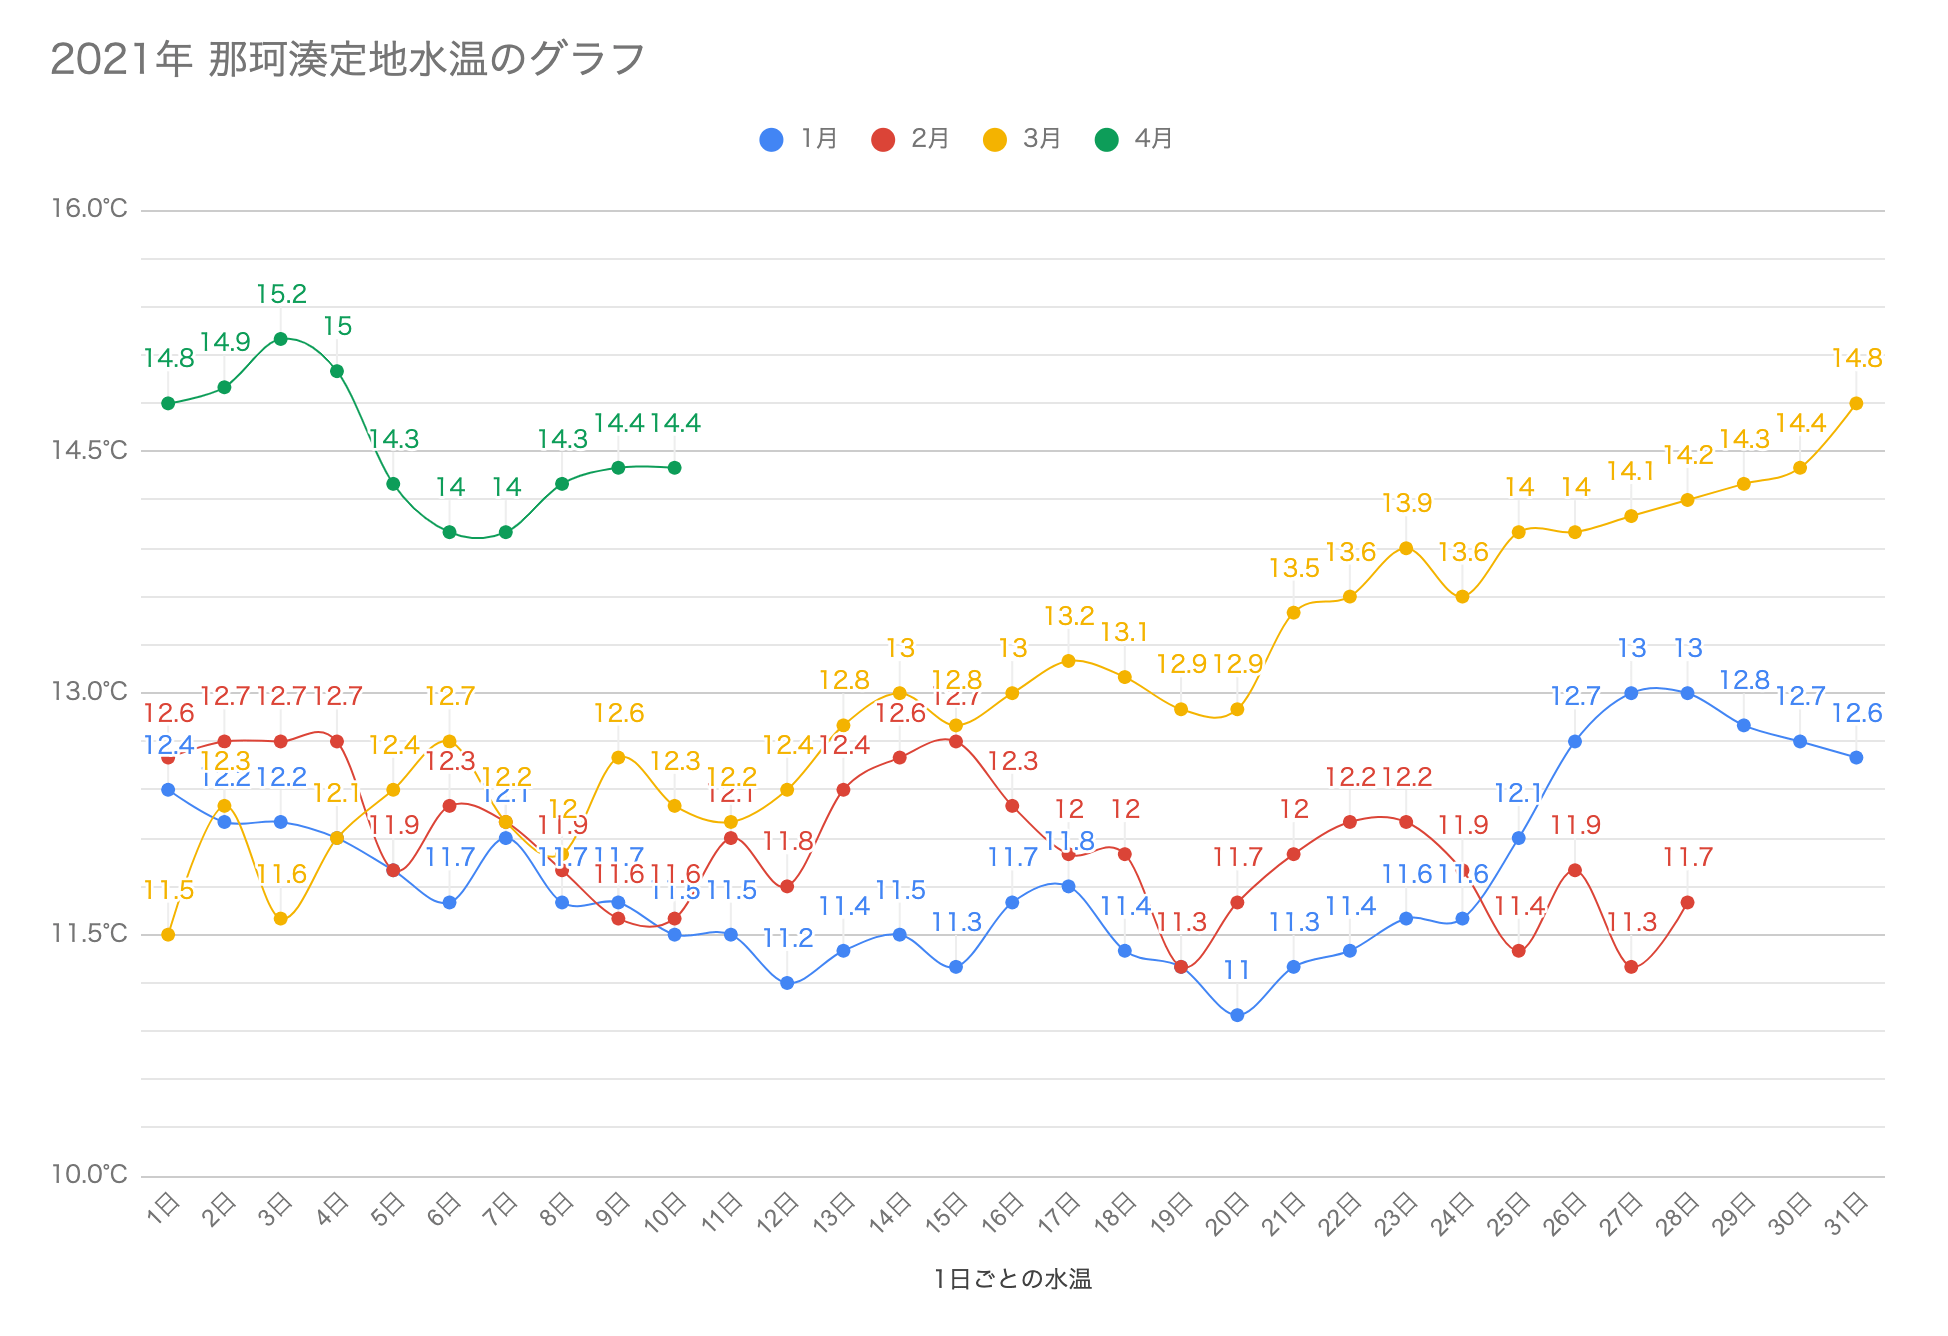The height and width of the screenshot is (1336, 1948).
Task: Click the yellow 3月 legend marker
Action: (995, 139)
